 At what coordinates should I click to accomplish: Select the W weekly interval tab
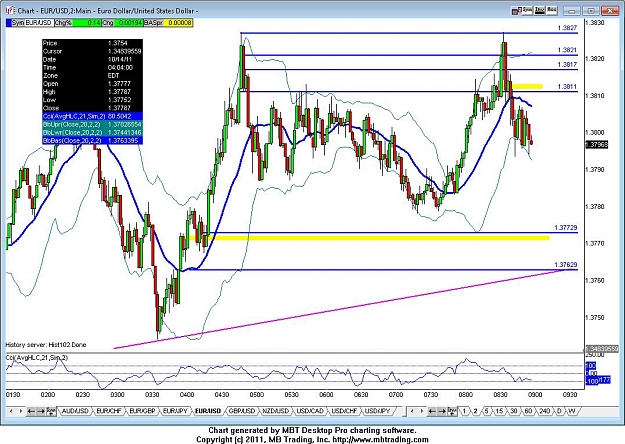pos(572,411)
